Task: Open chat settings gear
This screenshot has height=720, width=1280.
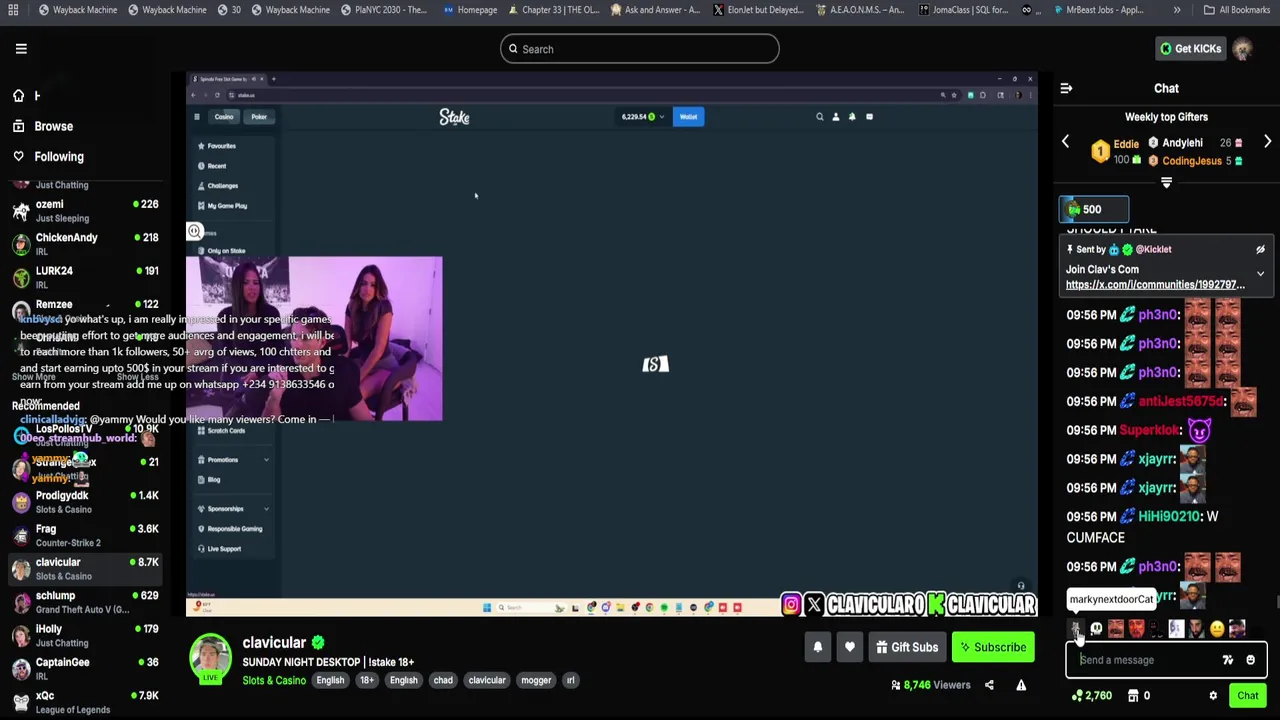Action: pos(1213,696)
